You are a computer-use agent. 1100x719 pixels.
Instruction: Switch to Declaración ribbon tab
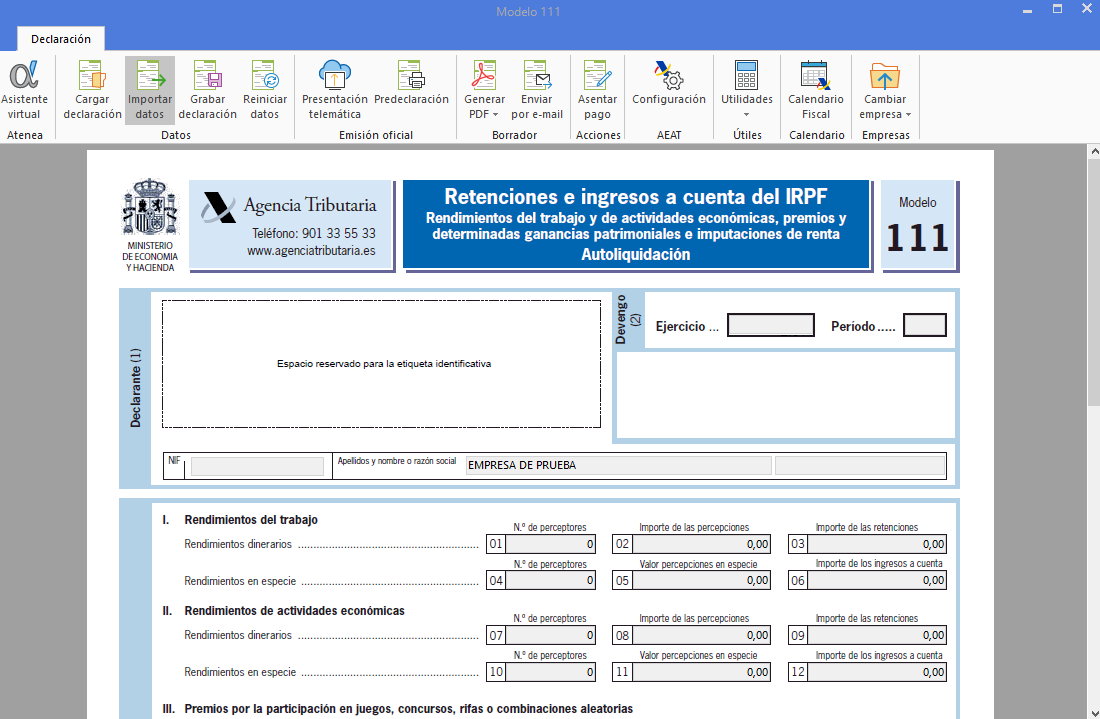point(60,39)
